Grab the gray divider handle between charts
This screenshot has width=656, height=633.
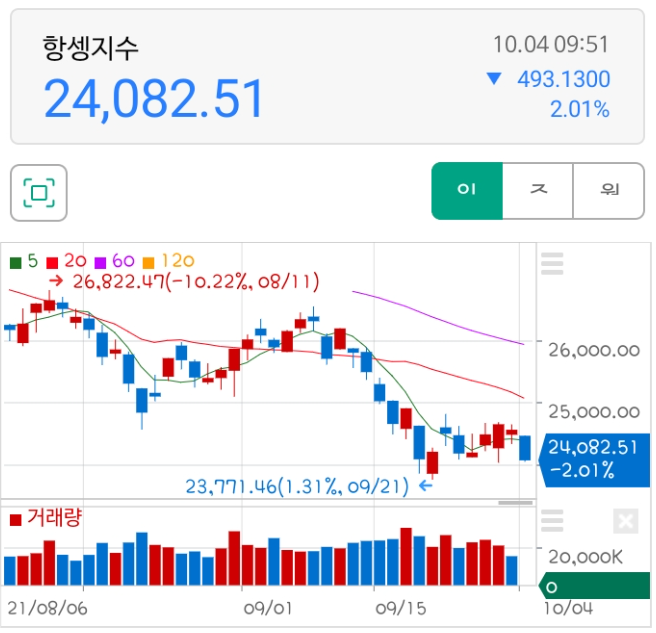[515, 503]
